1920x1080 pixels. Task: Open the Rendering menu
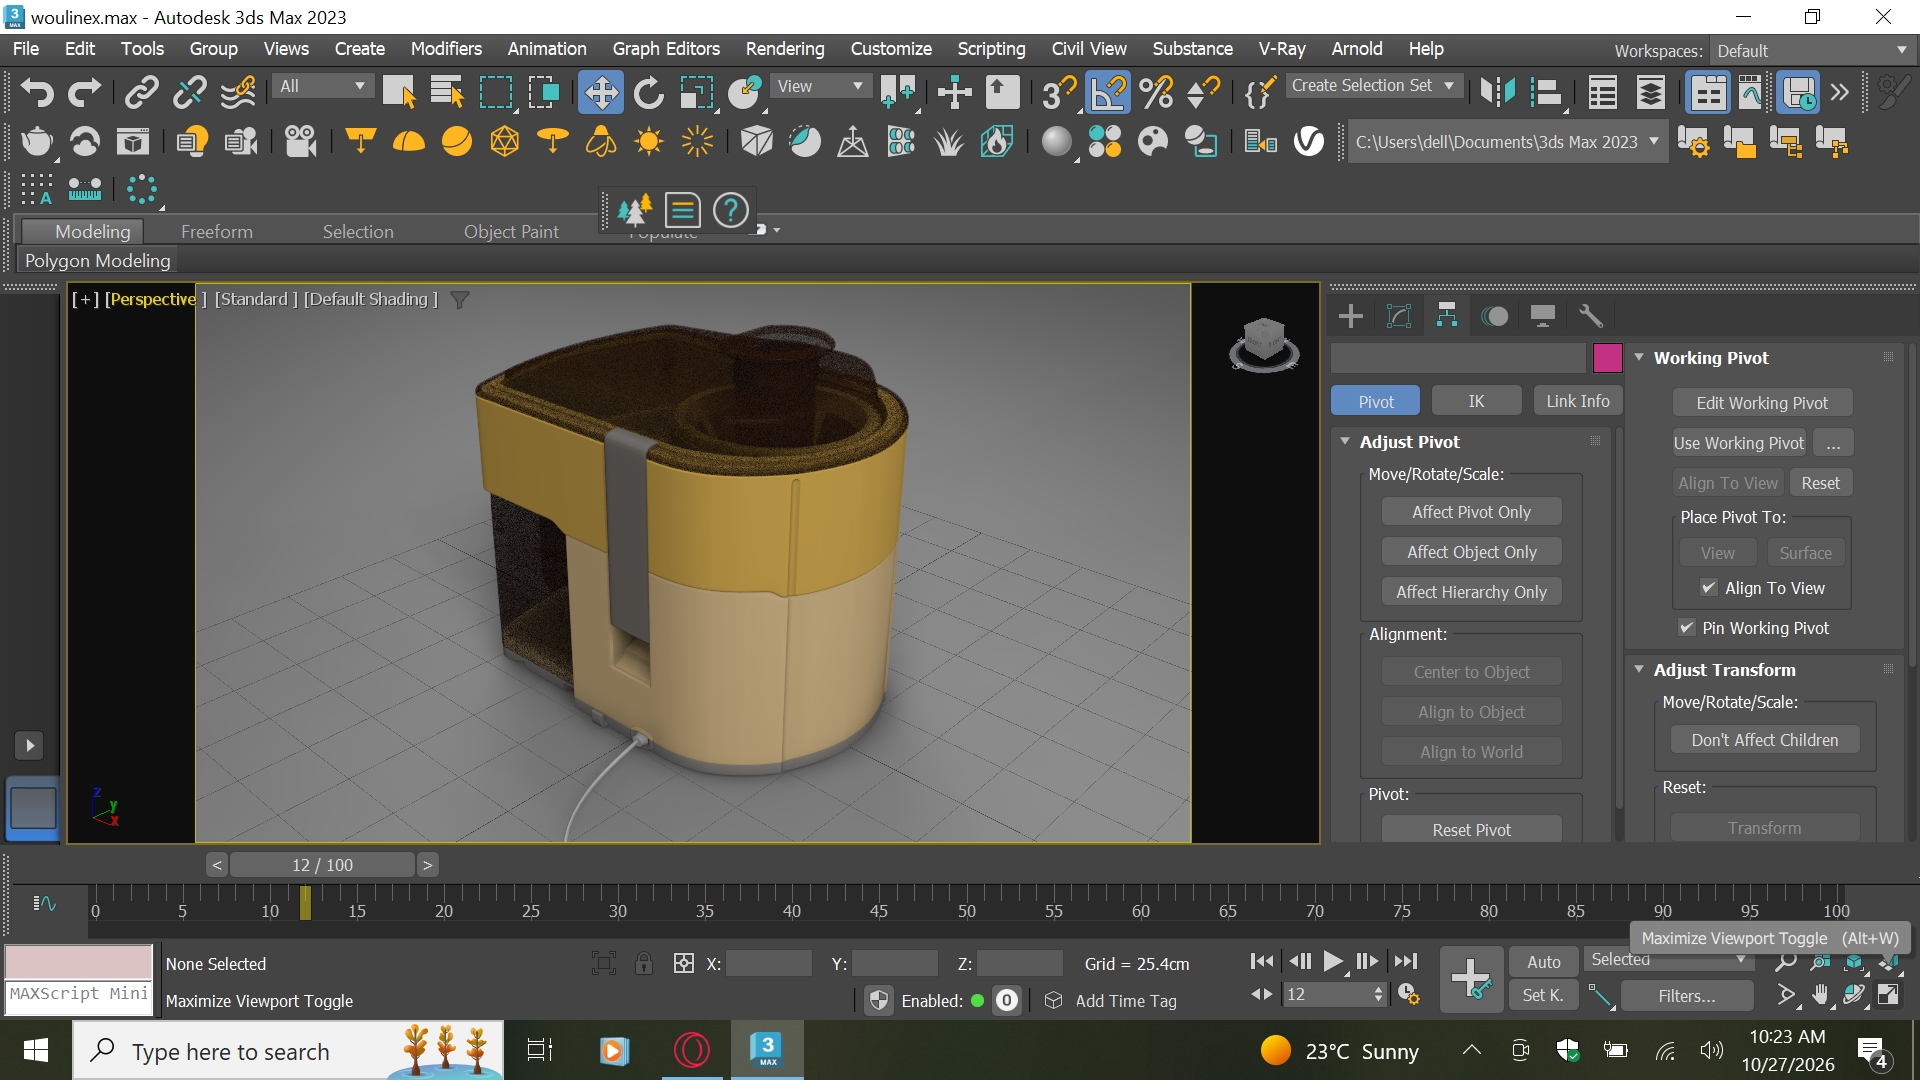pos(785,49)
